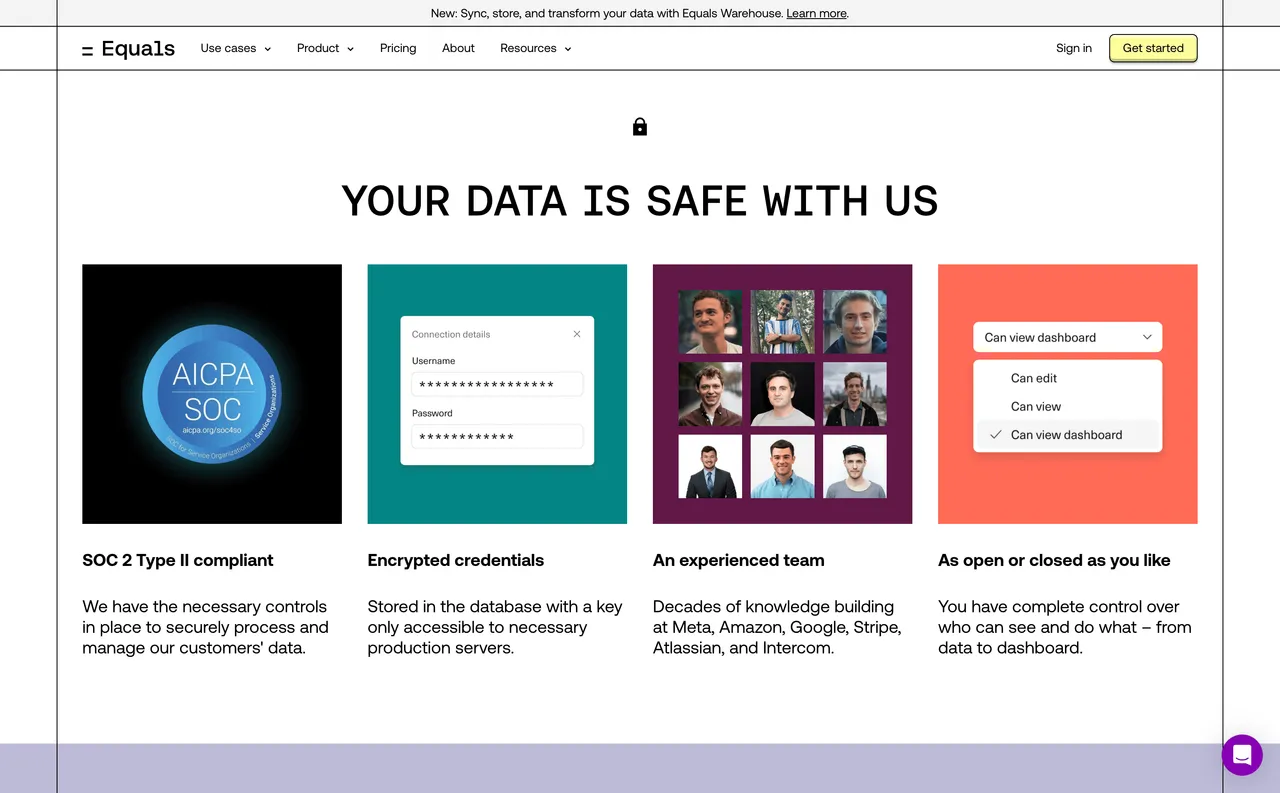The width and height of the screenshot is (1280, 793).
Task: Click the Equals logo in the navigation bar
Action: pyautogui.click(x=128, y=48)
